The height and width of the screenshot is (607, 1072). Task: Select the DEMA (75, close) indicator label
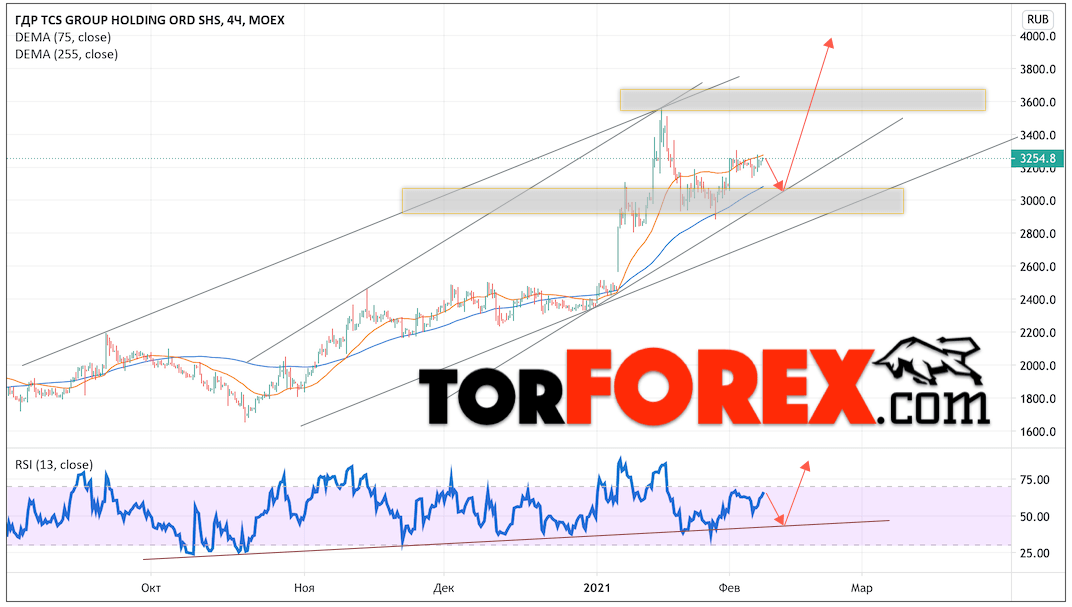[63, 37]
